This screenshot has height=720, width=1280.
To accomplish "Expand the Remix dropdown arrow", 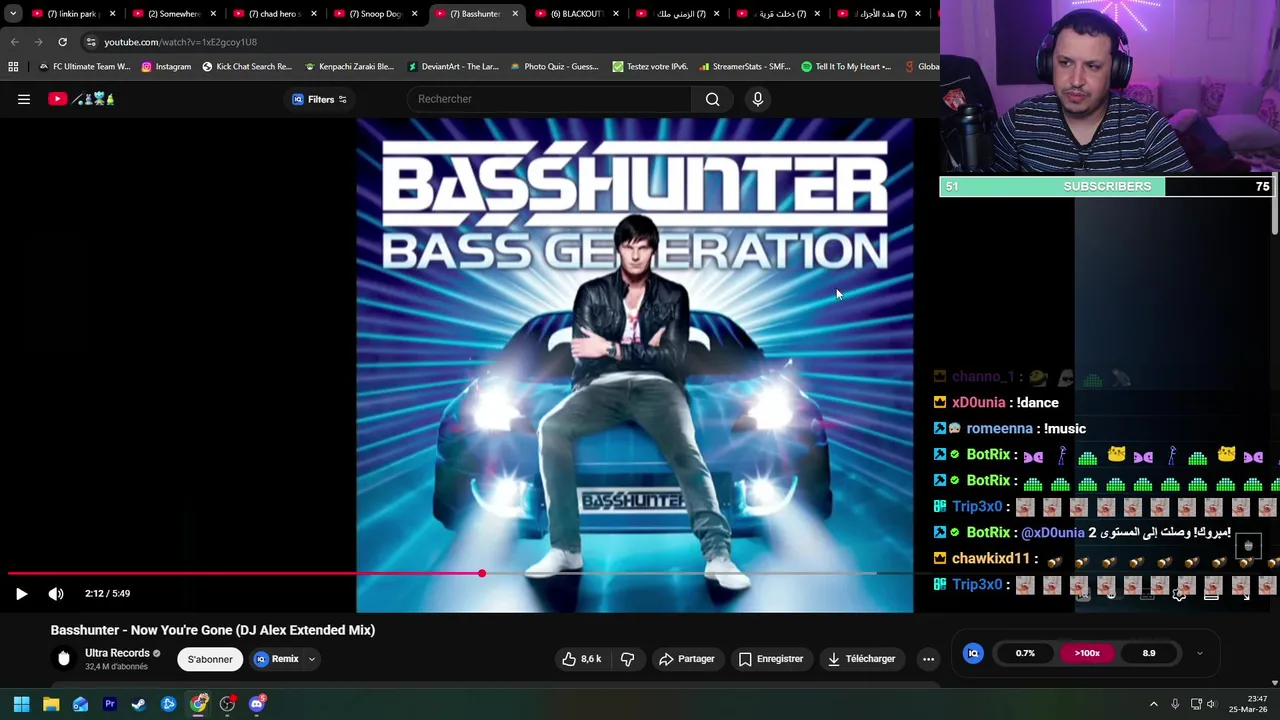I will [312, 659].
